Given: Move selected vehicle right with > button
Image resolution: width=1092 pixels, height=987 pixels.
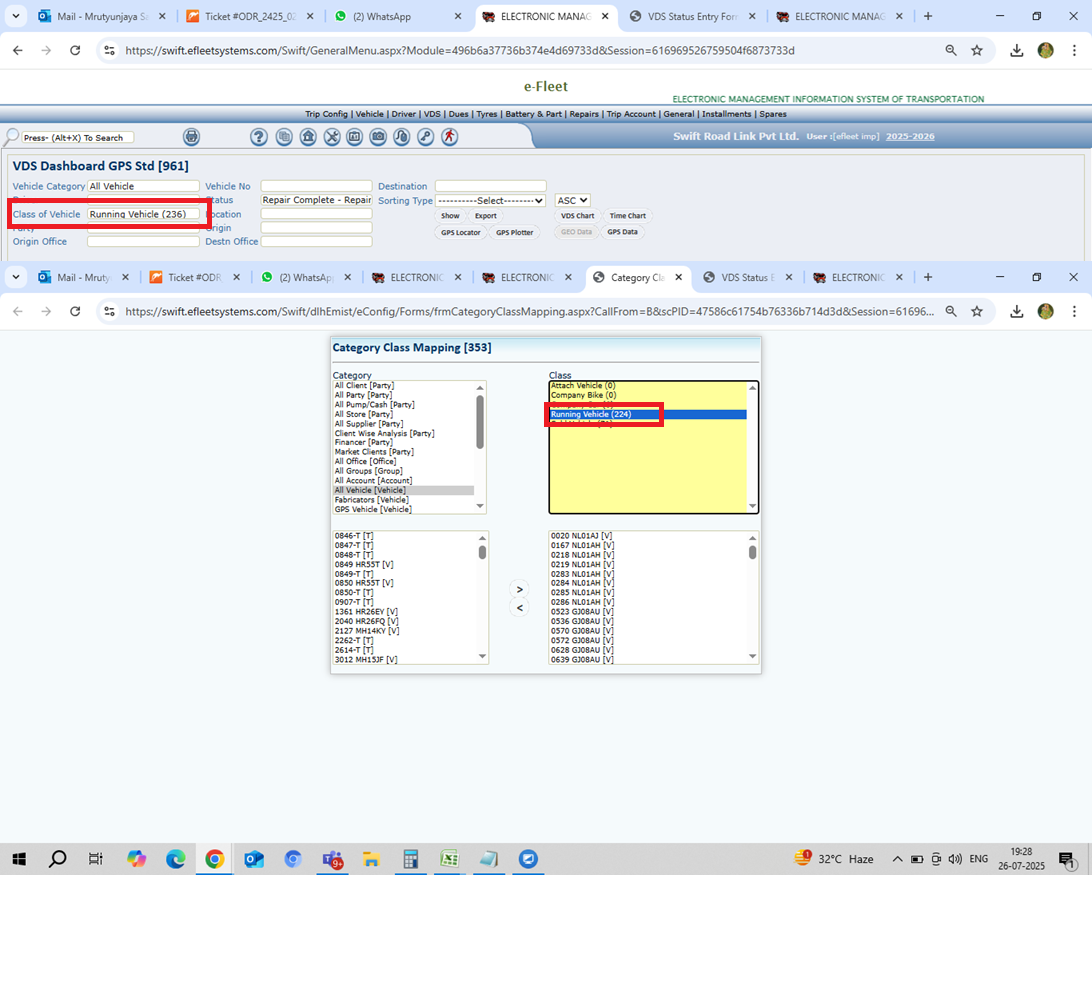Looking at the screenshot, I should [x=519, y=590].
